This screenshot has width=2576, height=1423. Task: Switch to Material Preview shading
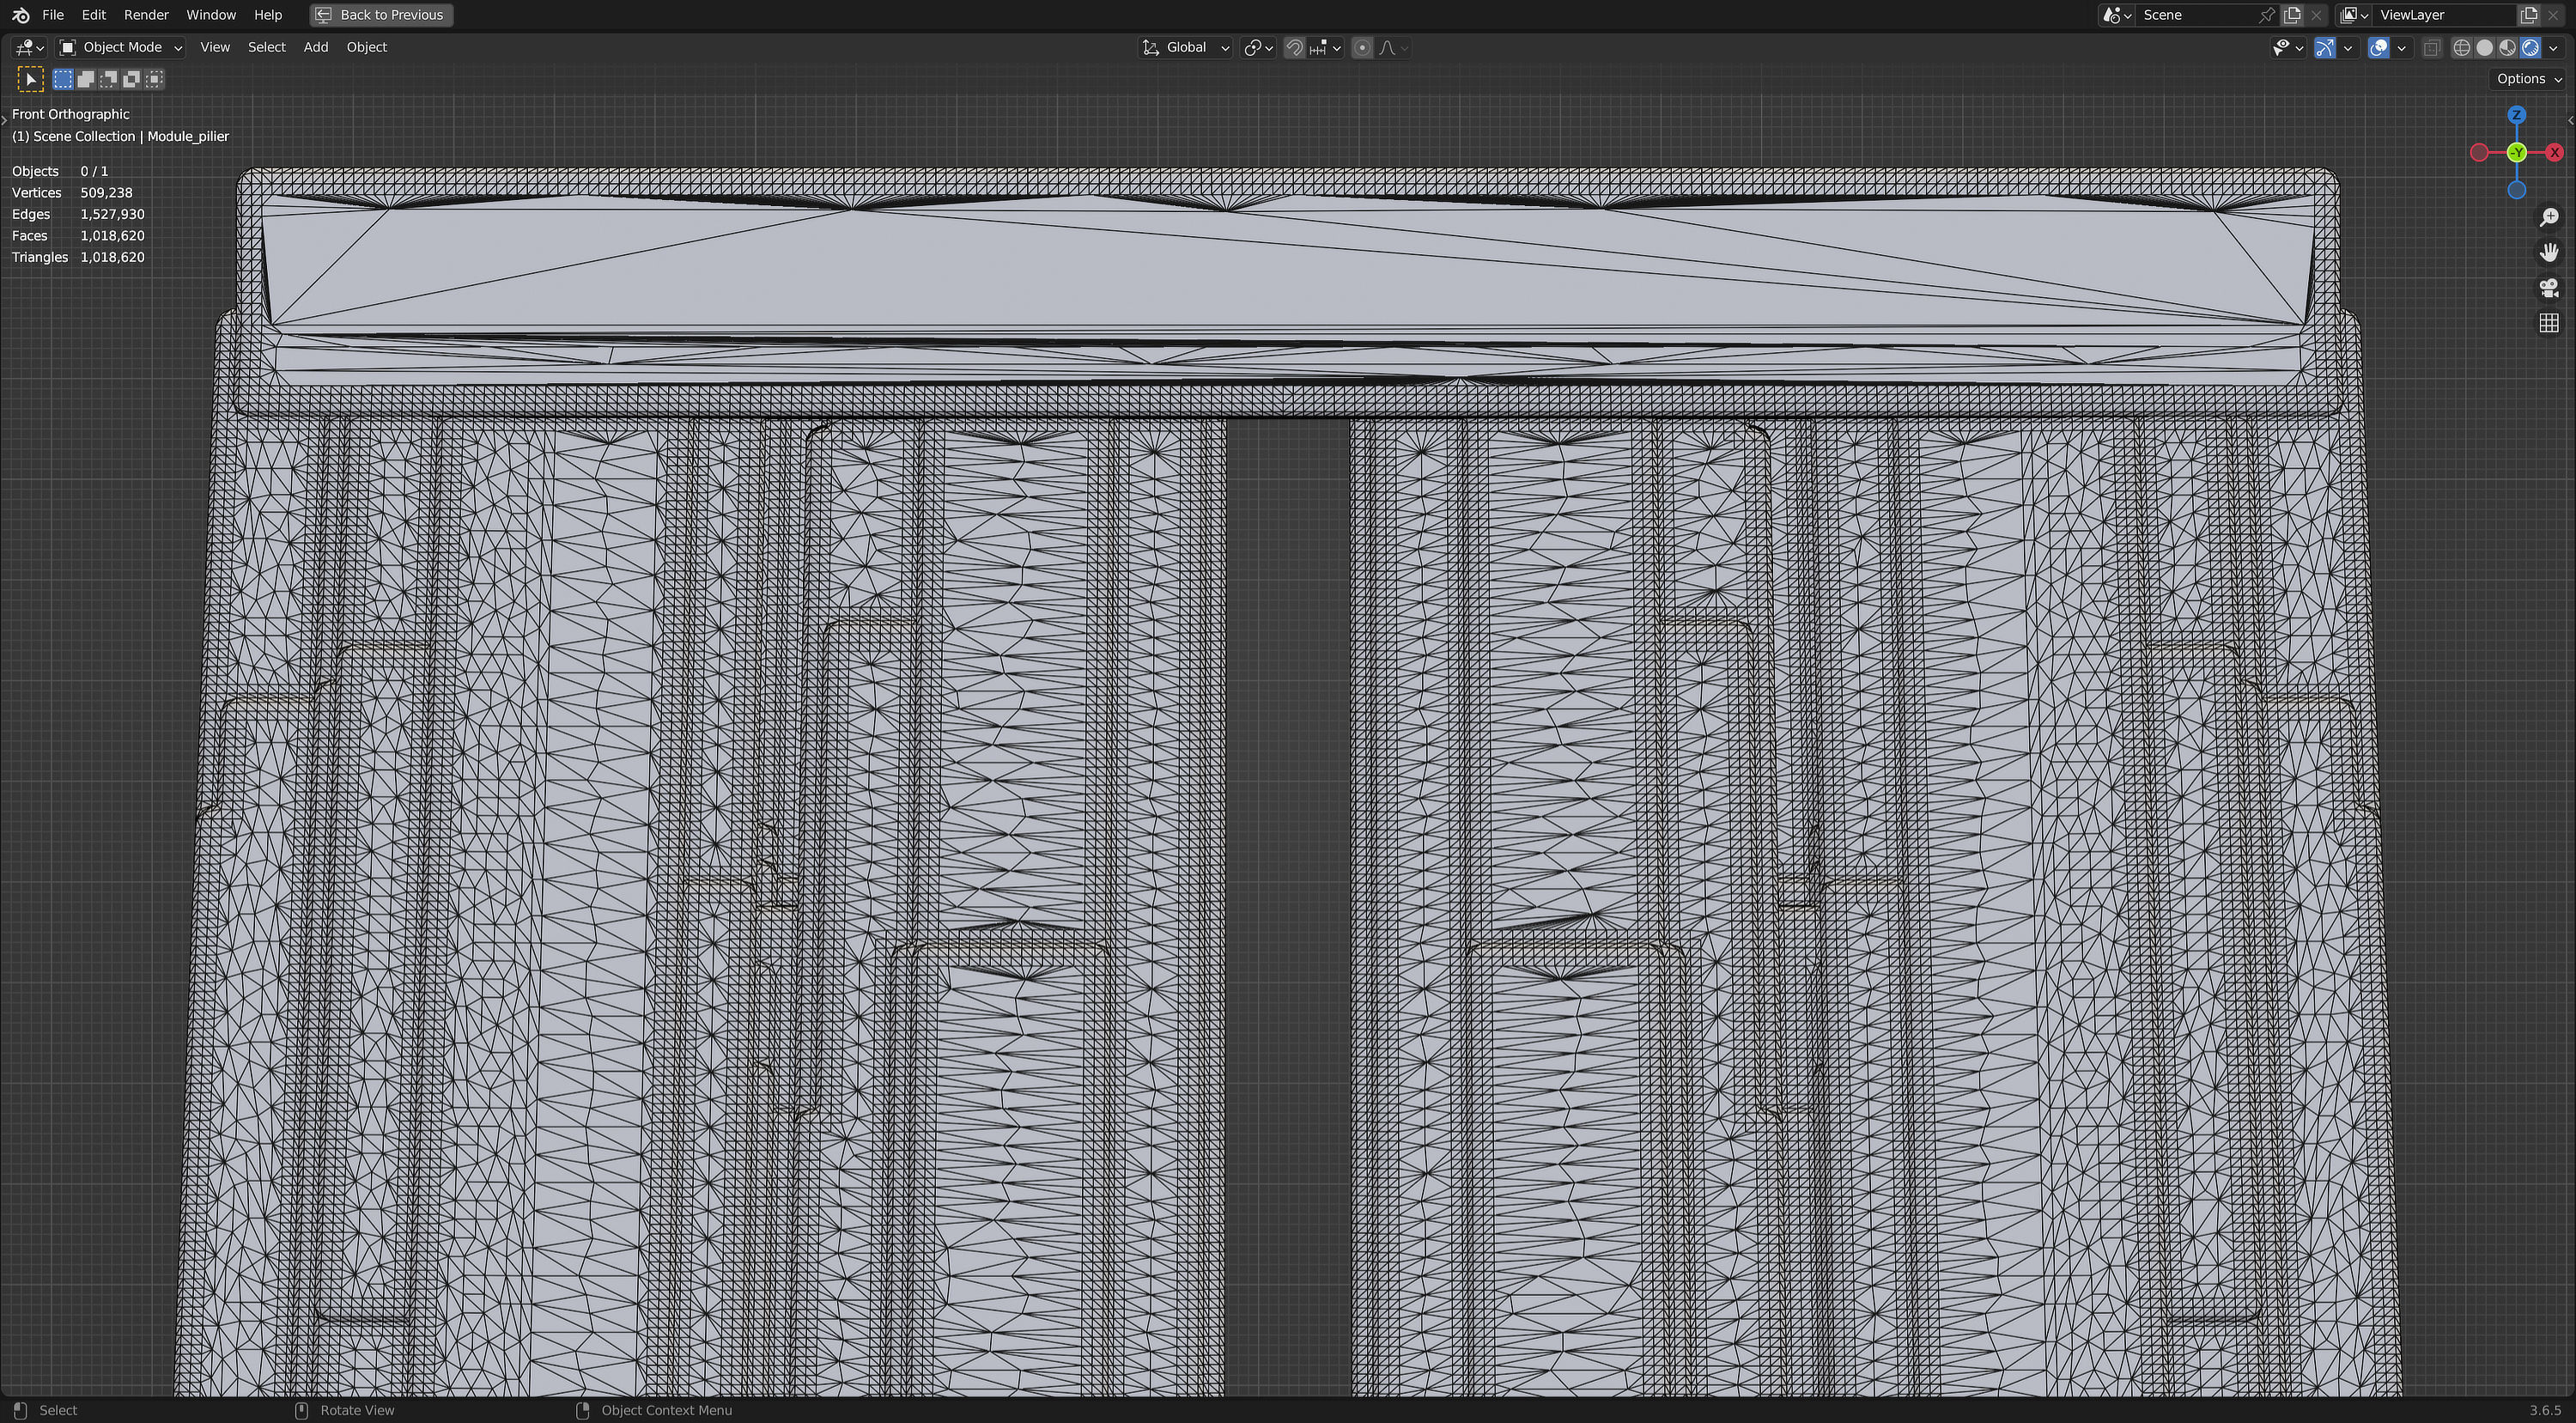click(x=2508, y=47)
